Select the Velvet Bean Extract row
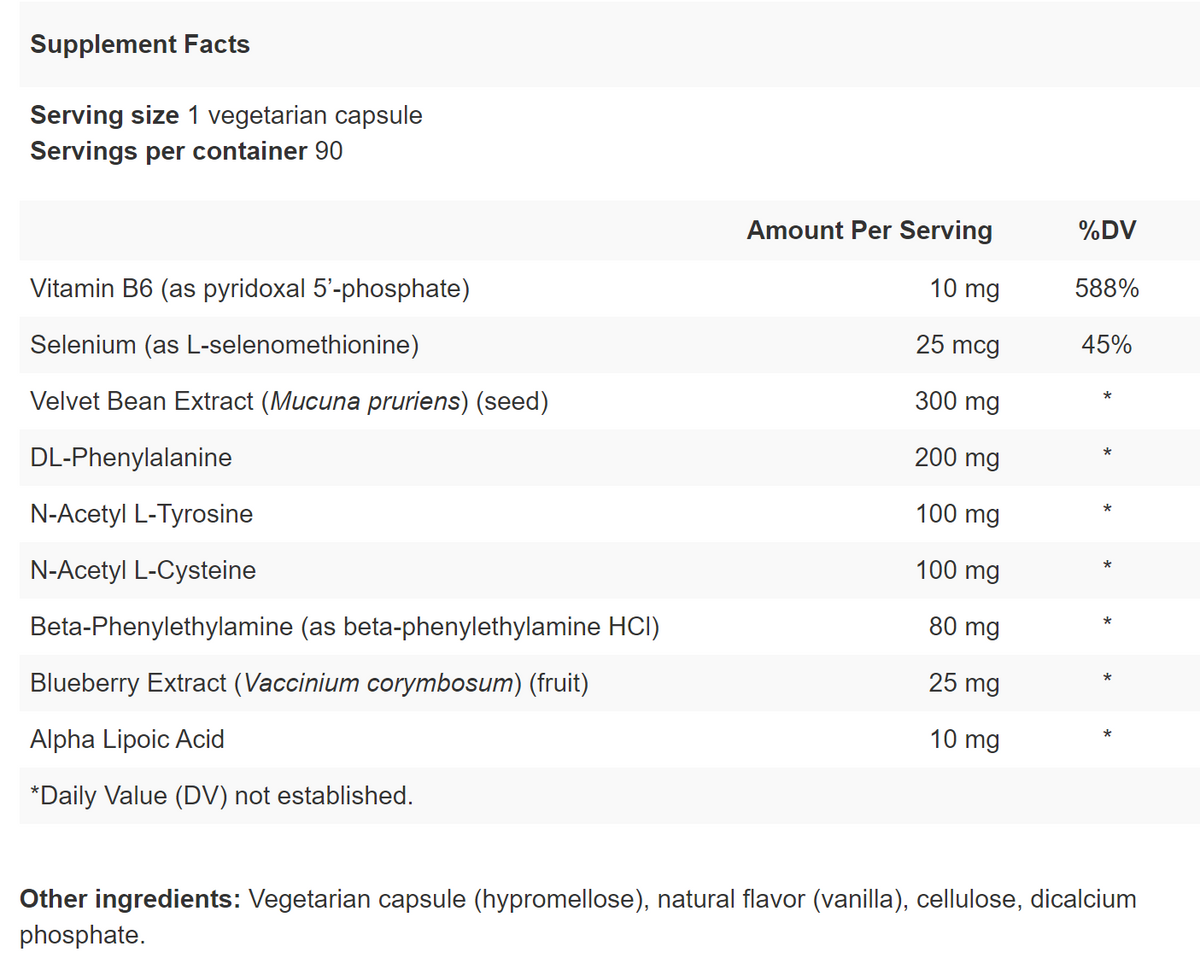 tap(289, 402)
